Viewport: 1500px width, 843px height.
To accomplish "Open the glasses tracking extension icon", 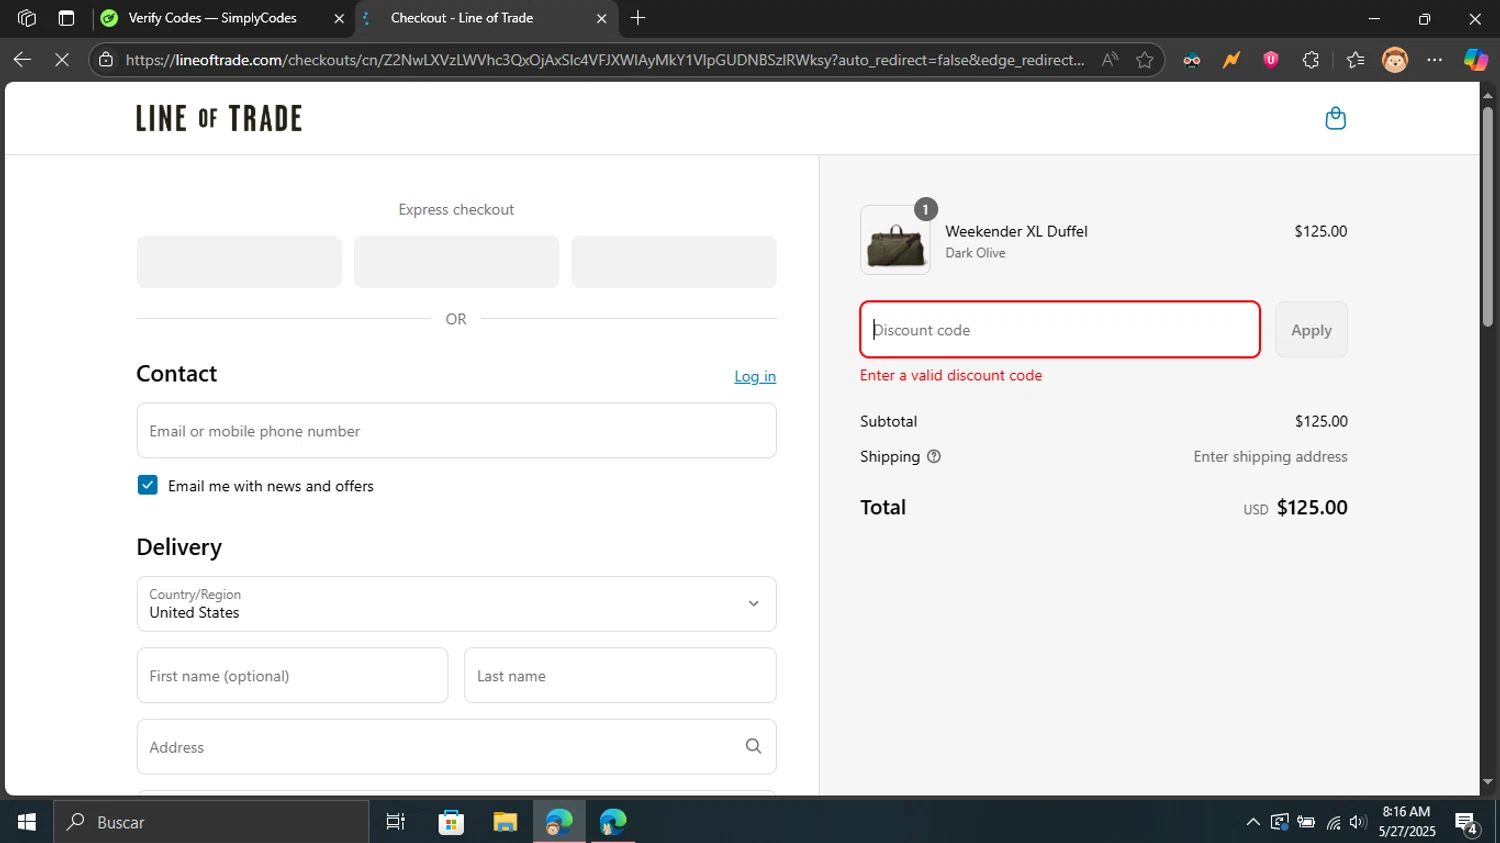I will pyautogui.click(x=1191, y=60).
